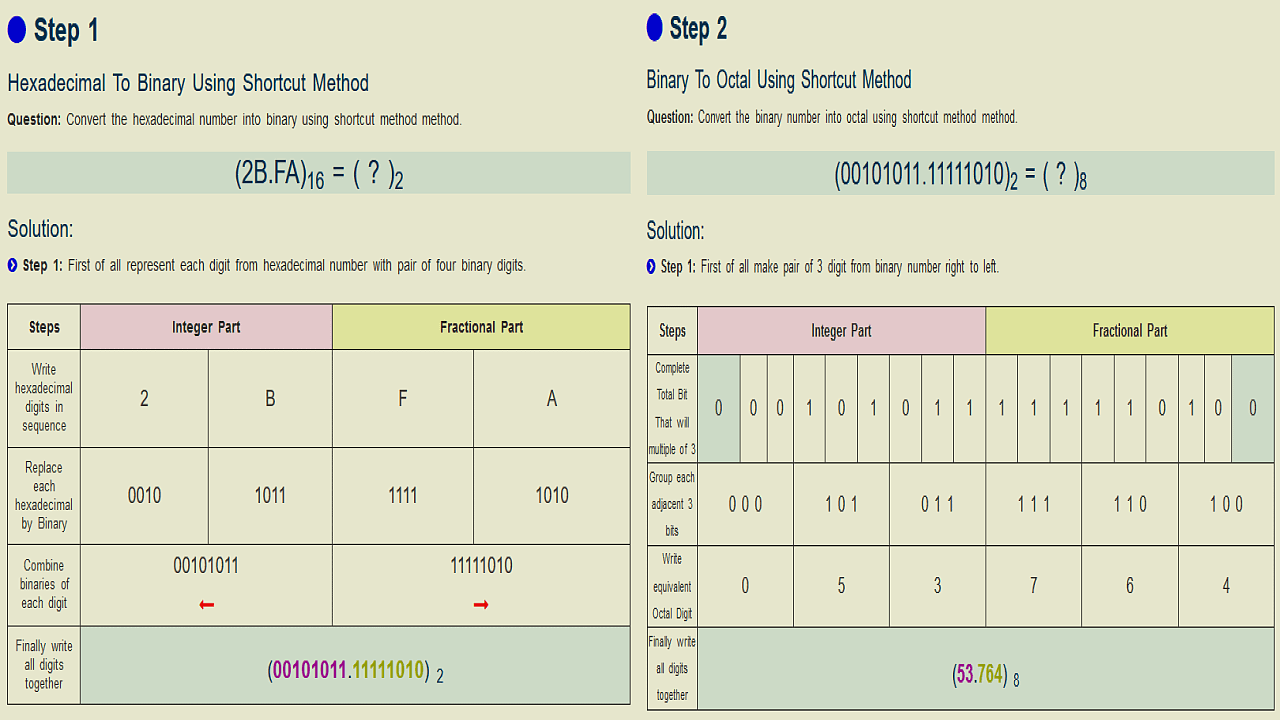Click 'Fractional Part' header in octal table
The height and width of the screenshot is (720, 1280).
click(x=1130, y=331)
